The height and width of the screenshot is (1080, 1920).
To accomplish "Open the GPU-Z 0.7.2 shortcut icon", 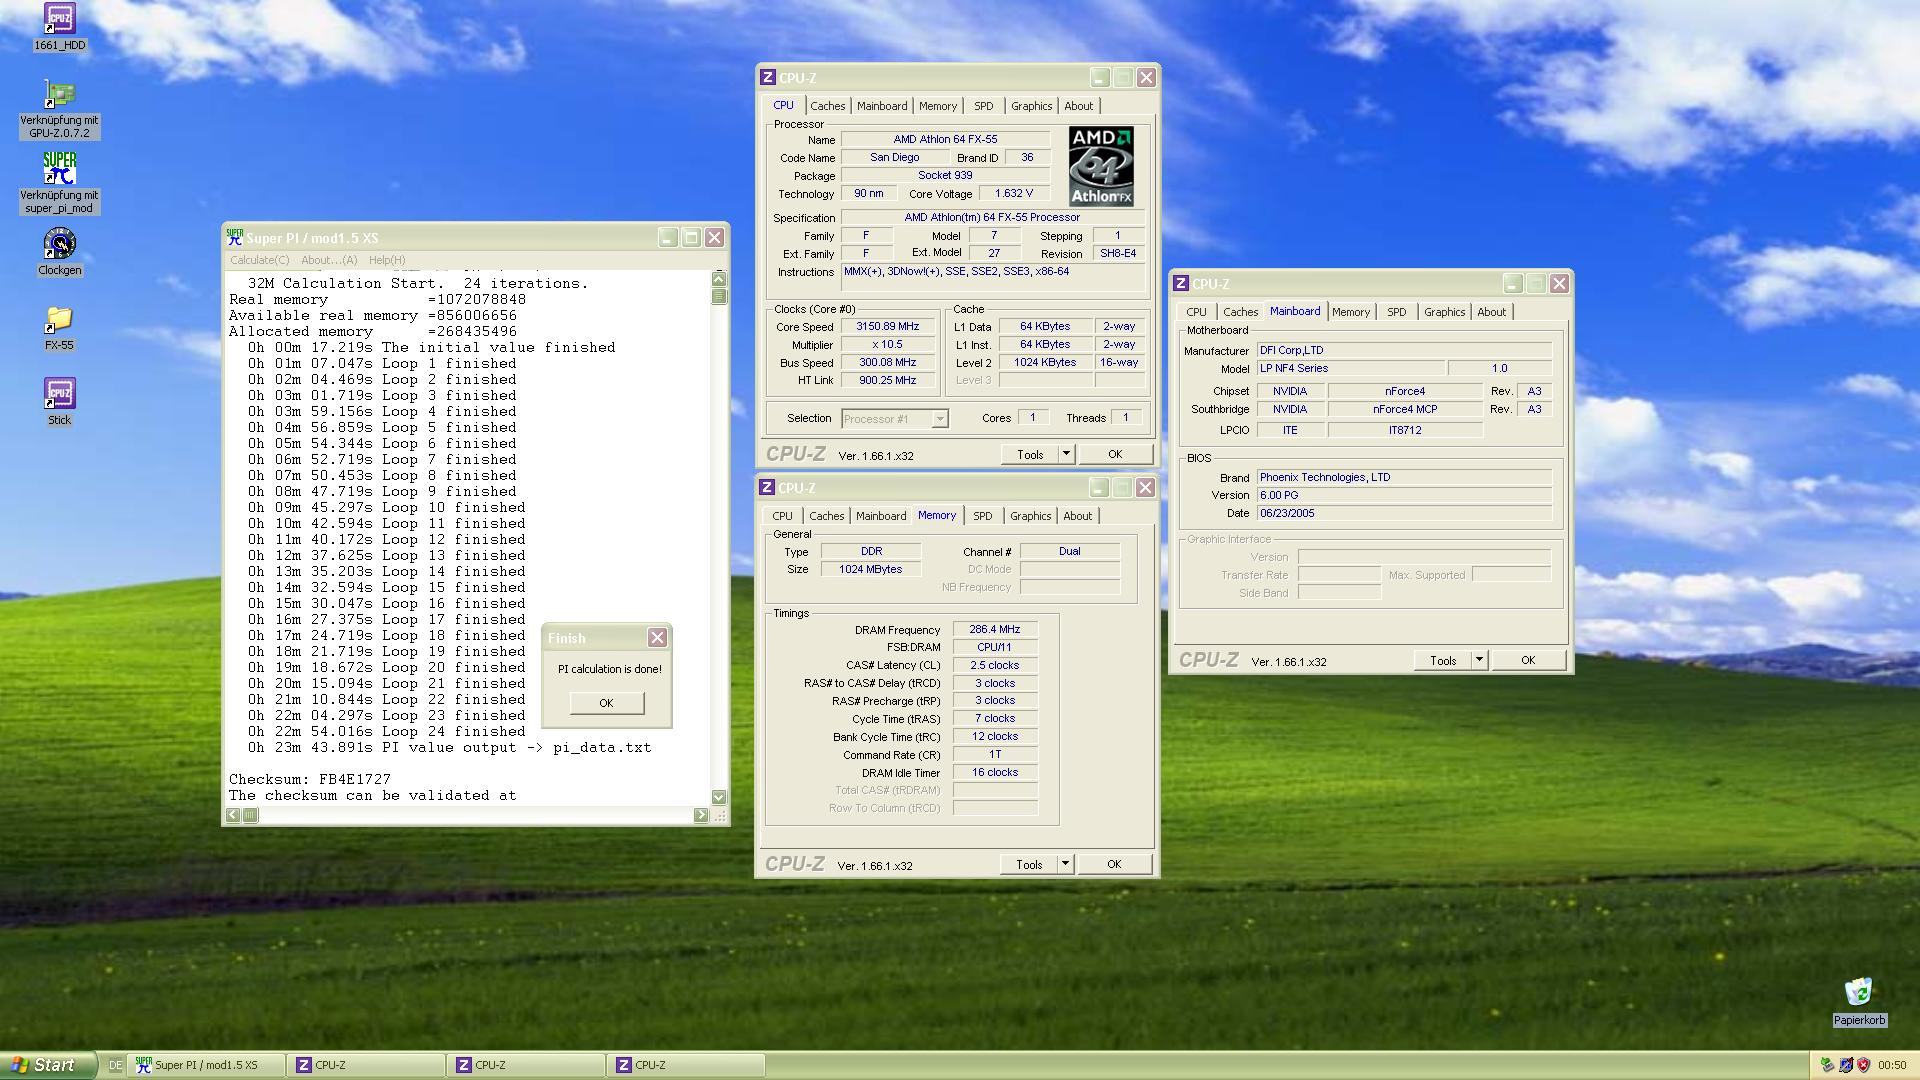I will [59, 94].
